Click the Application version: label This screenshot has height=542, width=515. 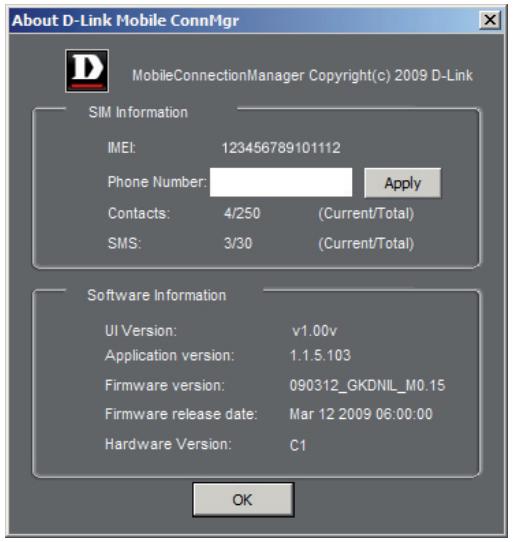(x=169, y=355)
